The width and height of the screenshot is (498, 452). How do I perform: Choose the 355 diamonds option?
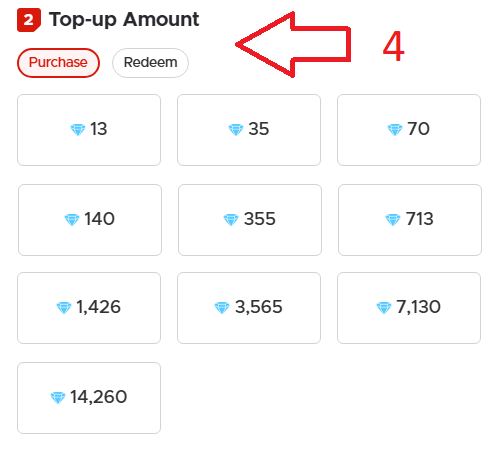point(250,220)
